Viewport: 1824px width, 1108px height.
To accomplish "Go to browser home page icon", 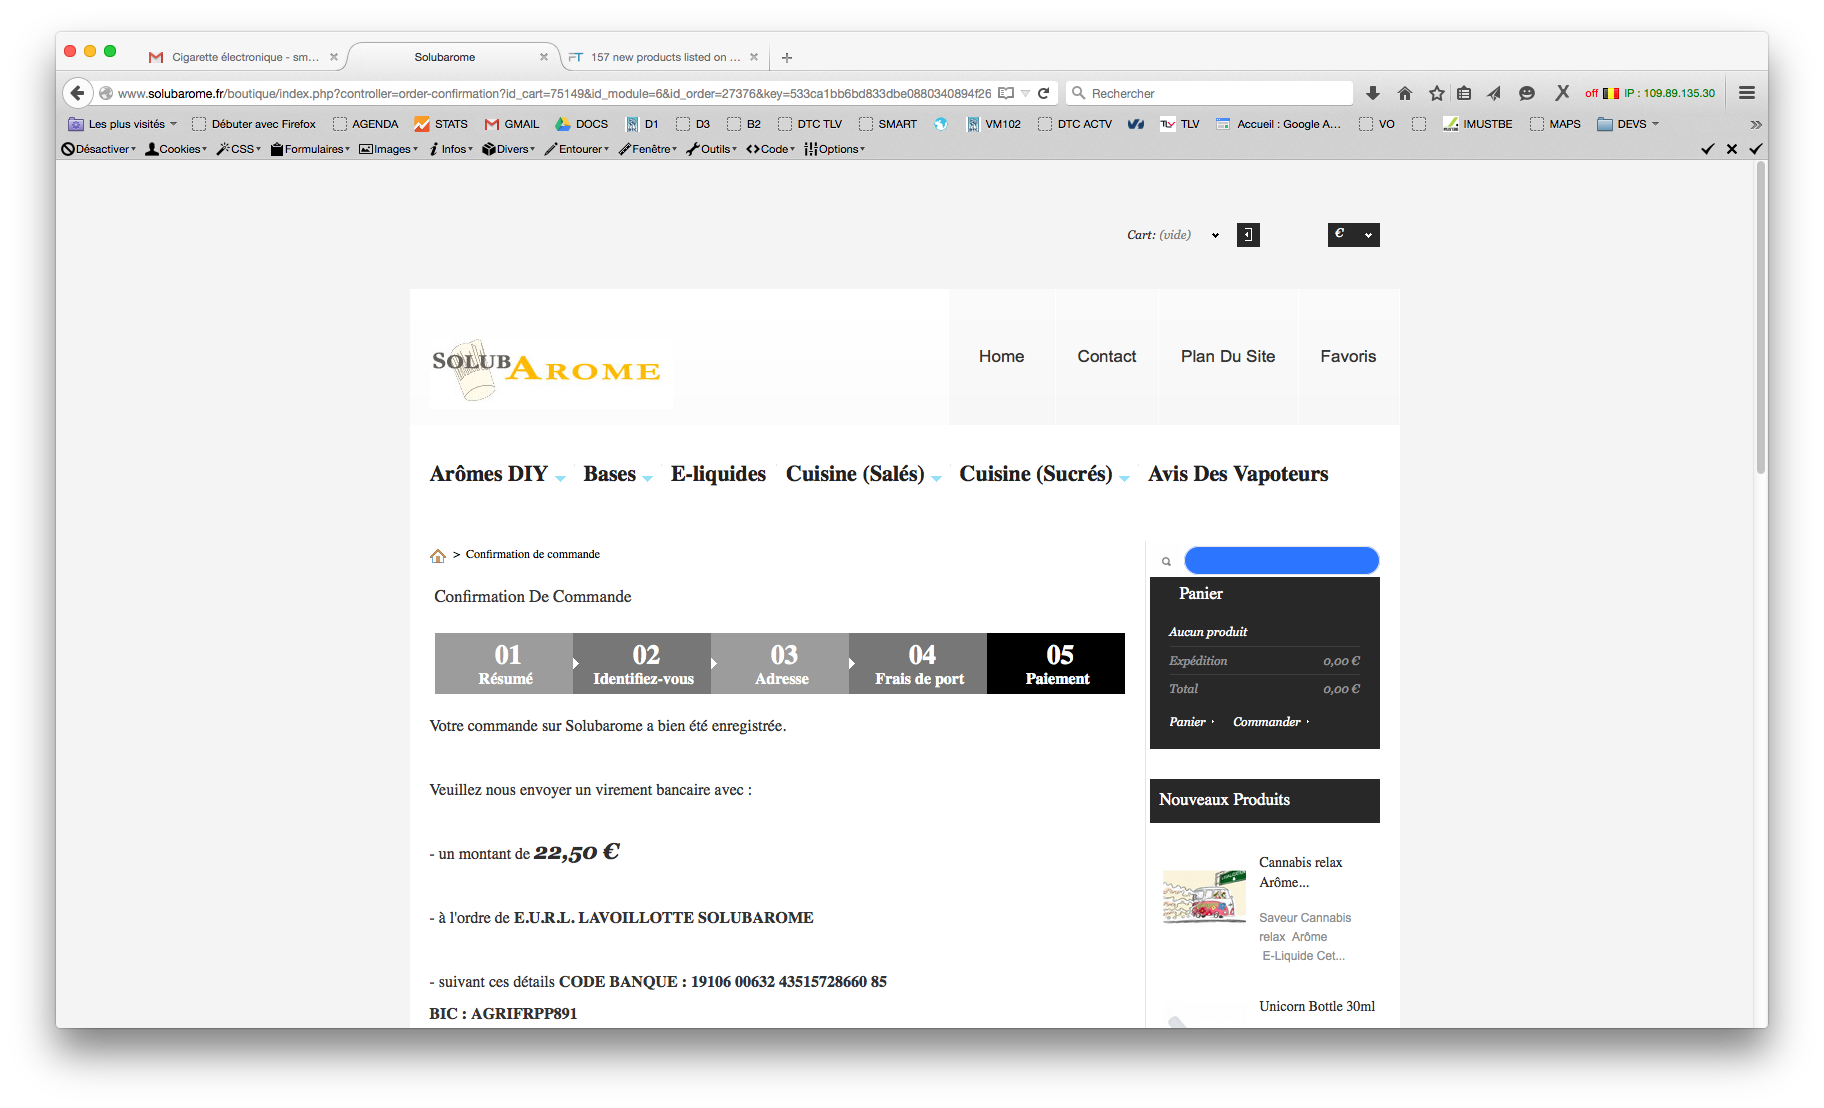I will coord(1405,93).
